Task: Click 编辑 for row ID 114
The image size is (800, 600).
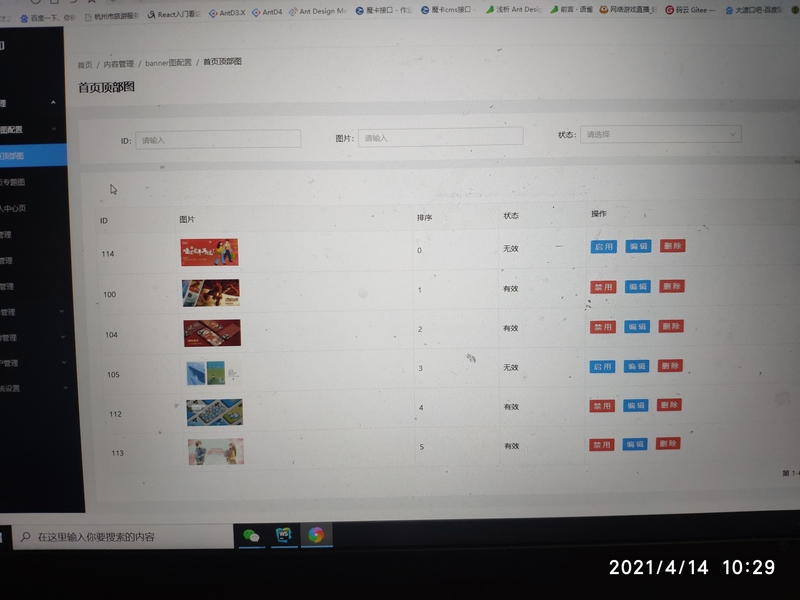Action: click(638, 246)
